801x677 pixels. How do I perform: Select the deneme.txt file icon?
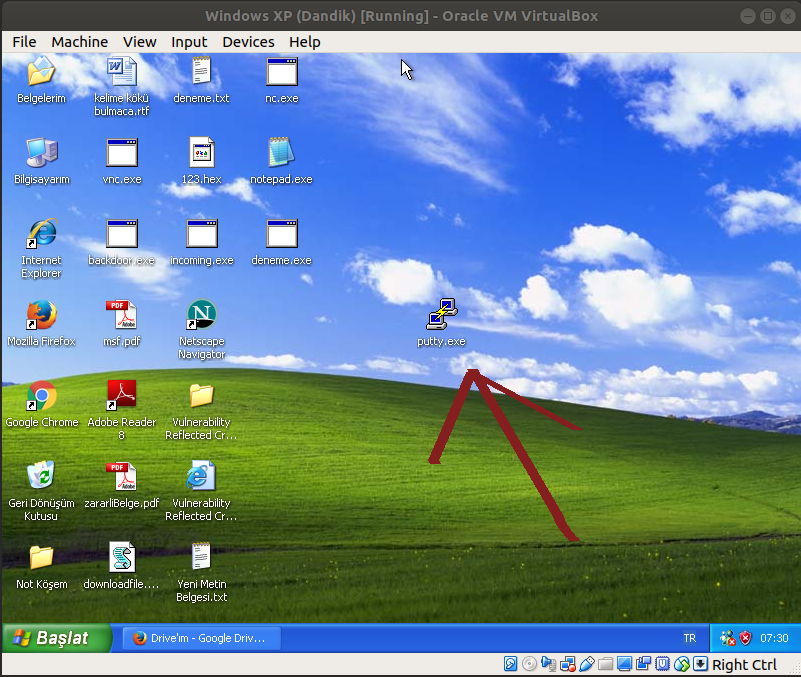tap(201, 72)
